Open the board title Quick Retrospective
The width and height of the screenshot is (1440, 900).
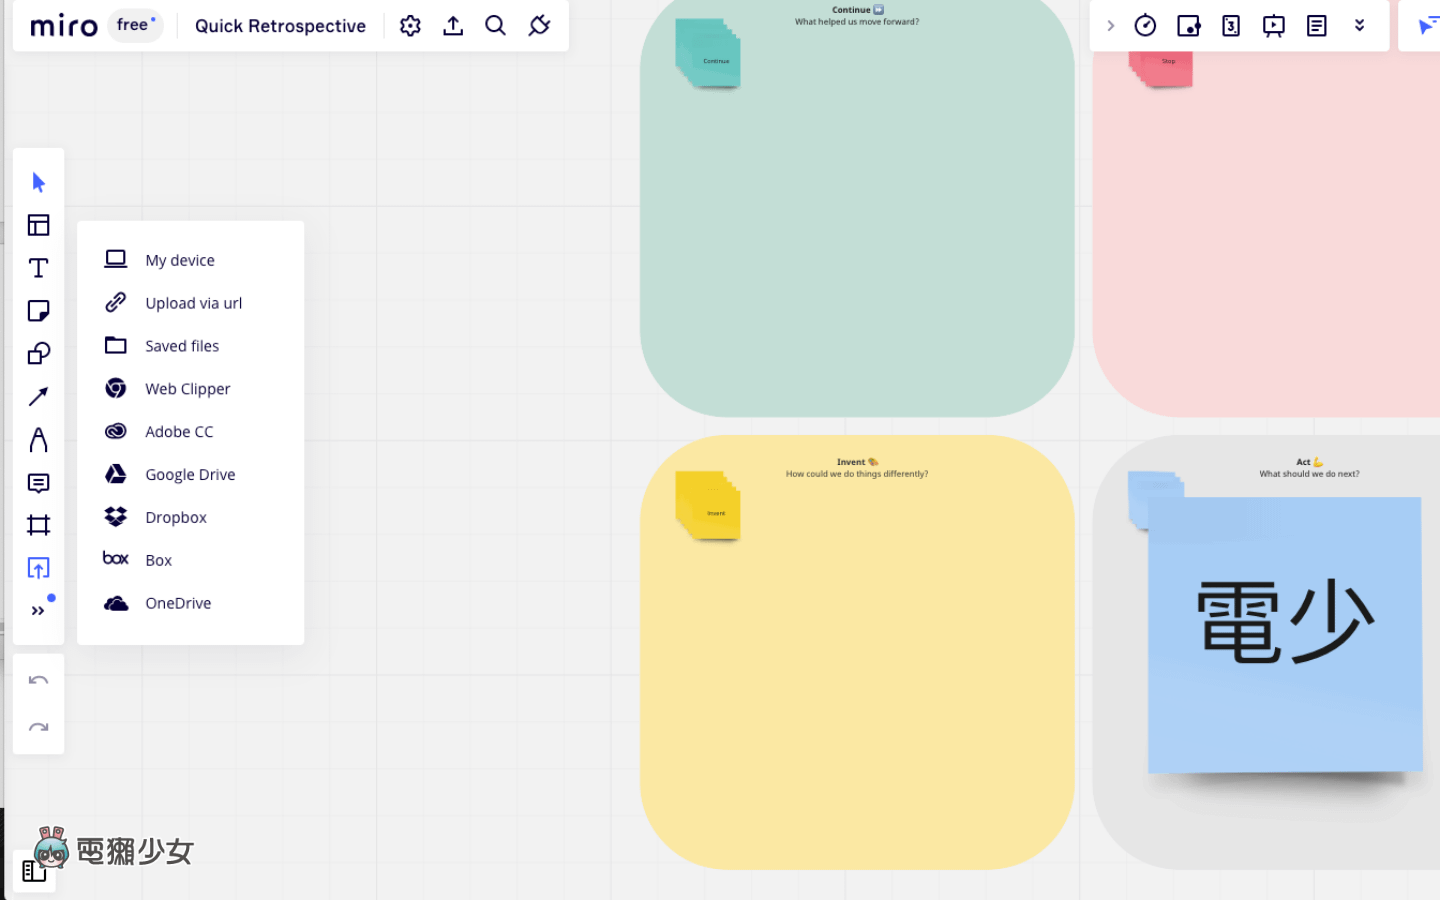click(x=280, y=26)
